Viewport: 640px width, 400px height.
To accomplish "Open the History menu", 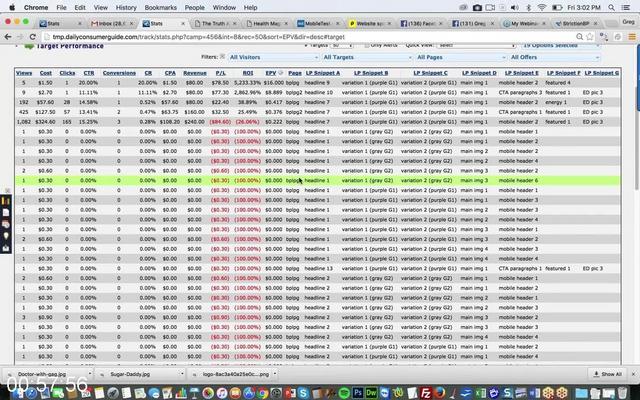I will 126,7.
